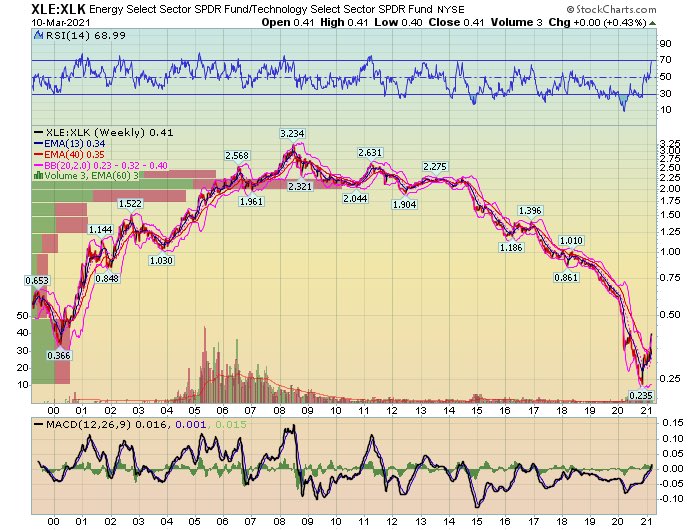This screenshot has width=700, height=530.
Task: Click the StockCharts.com watermark text
Action: 611,9
